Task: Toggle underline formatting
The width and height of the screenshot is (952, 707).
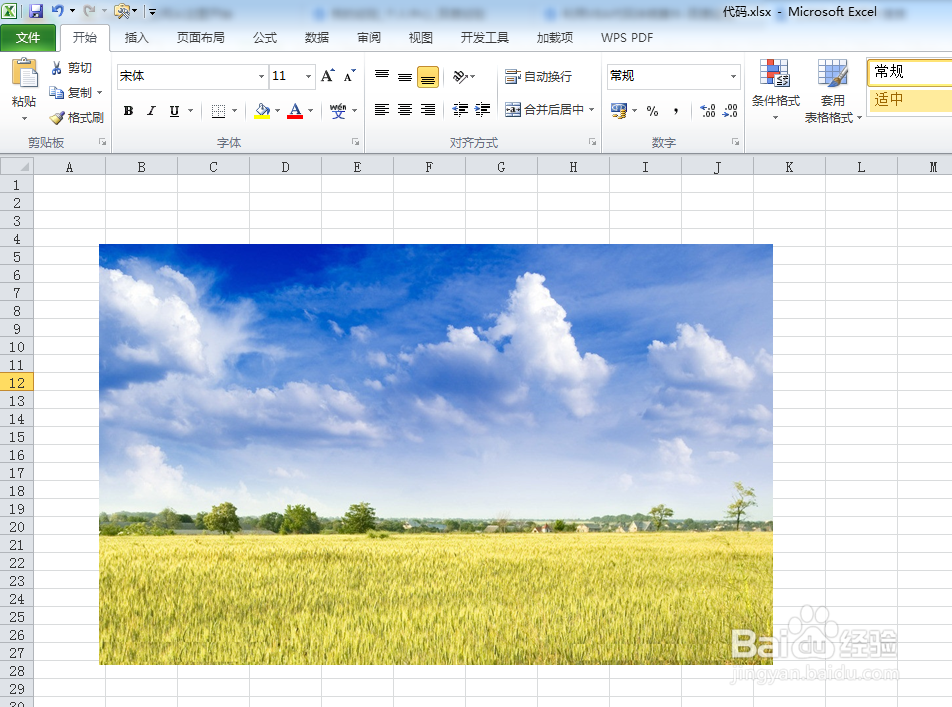Action: (174, 111)
